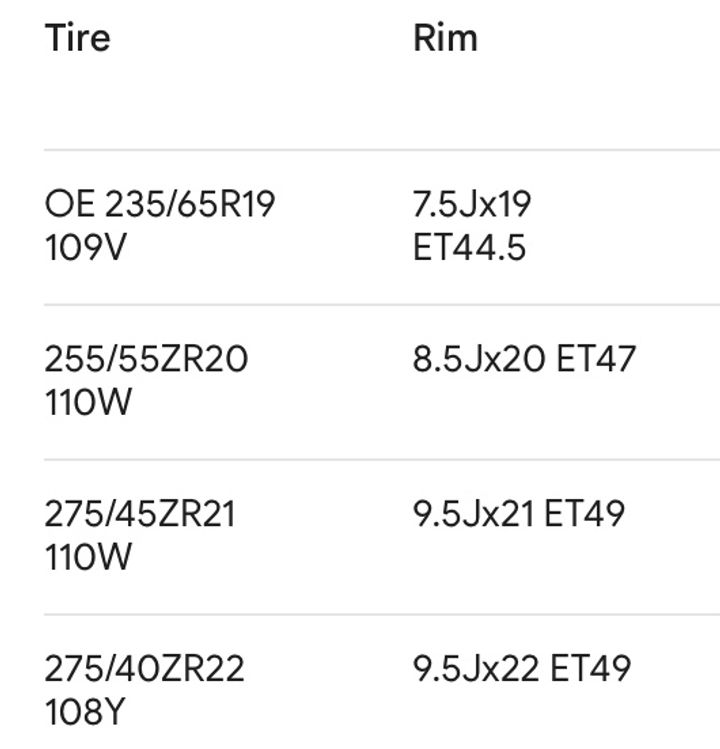Select the 255/55ZR20 tire entry

point(146,359)
